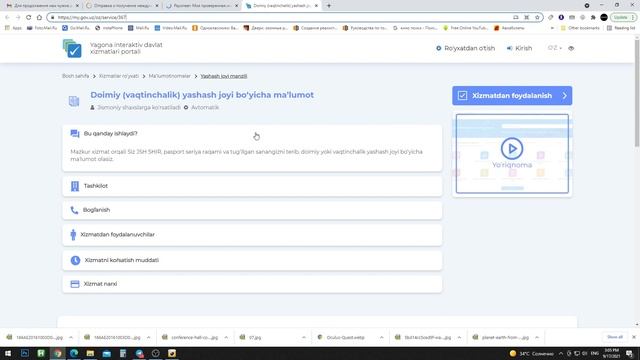Open conference-hall jpg download options arrow
The image size is (640, 360).
coord(226,337)
